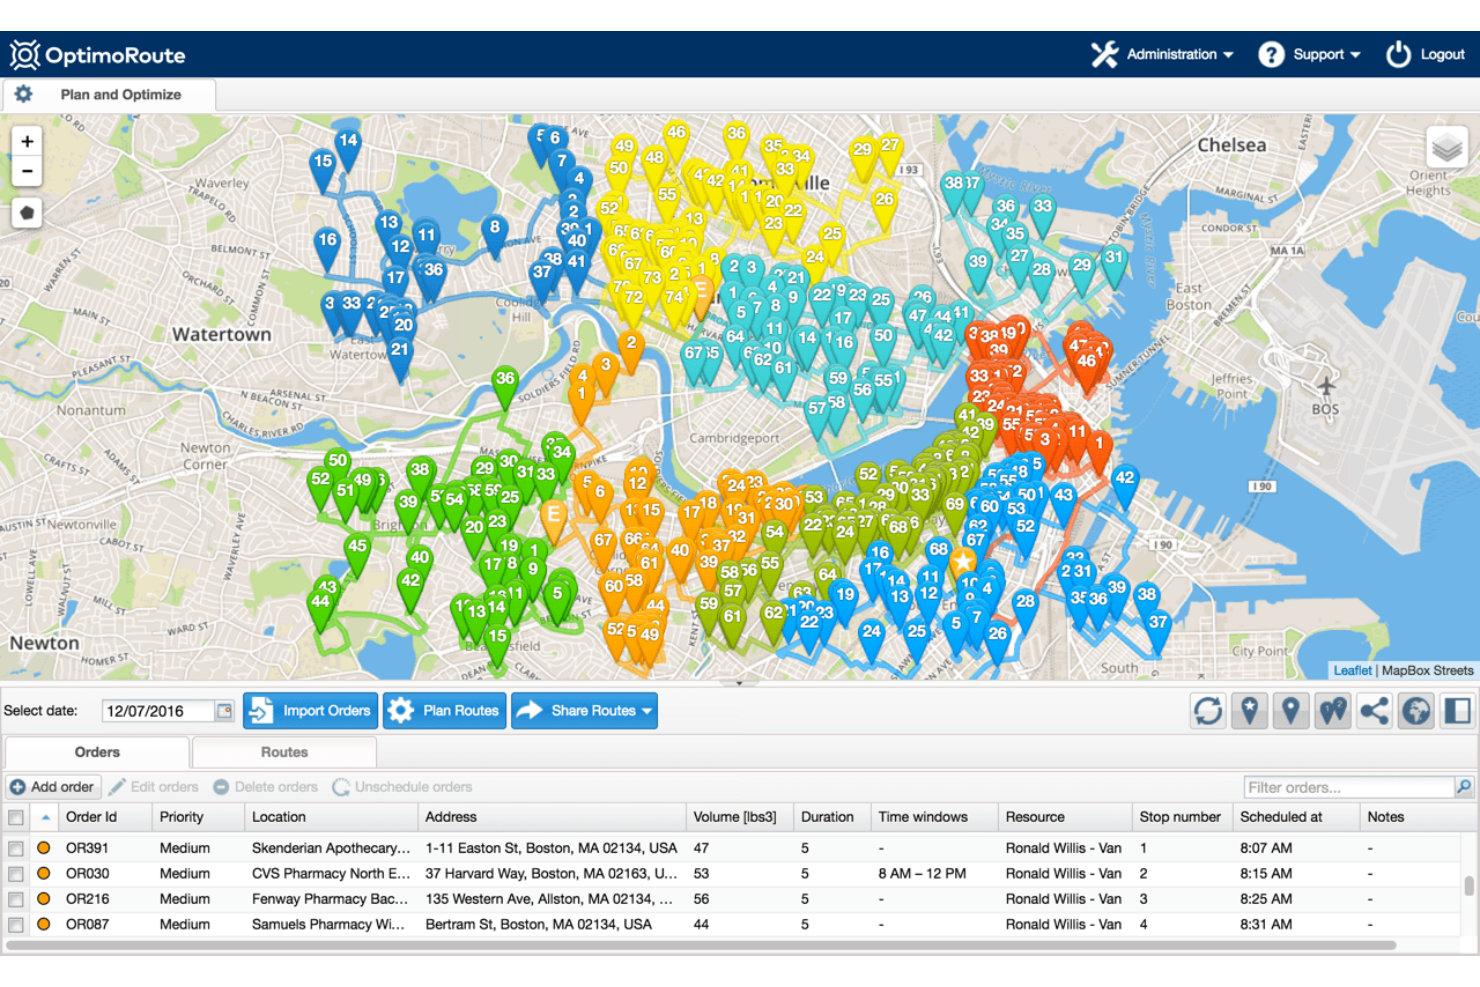Click the refresh map icon
Screen dimensions: 1480x987
tap(1208, 711)
